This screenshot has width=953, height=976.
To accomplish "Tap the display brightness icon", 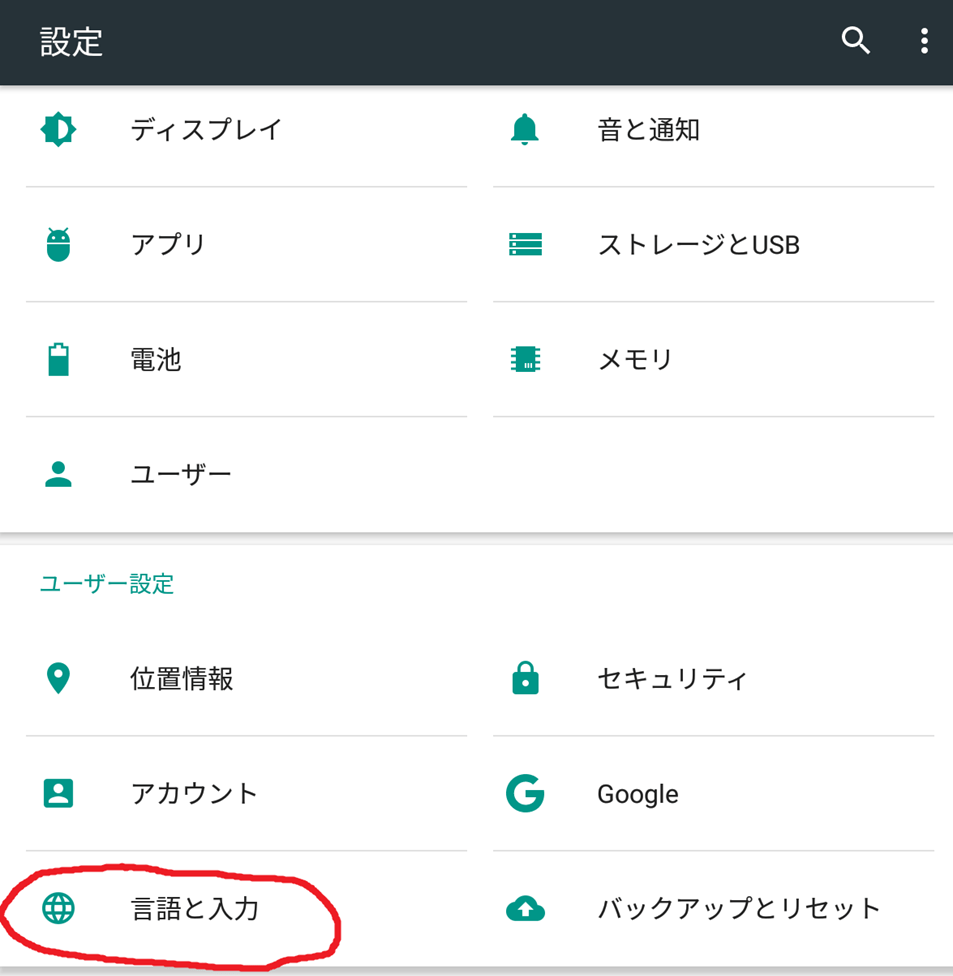I will click(58, 129).
